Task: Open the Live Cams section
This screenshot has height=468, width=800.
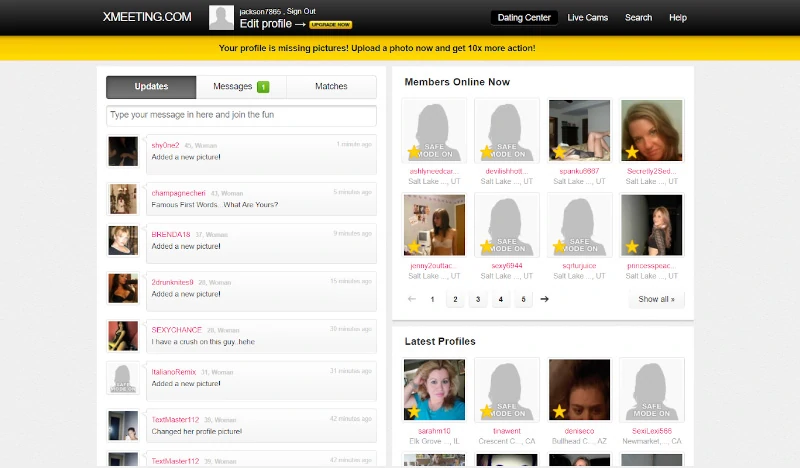Action: click(587, 17)
